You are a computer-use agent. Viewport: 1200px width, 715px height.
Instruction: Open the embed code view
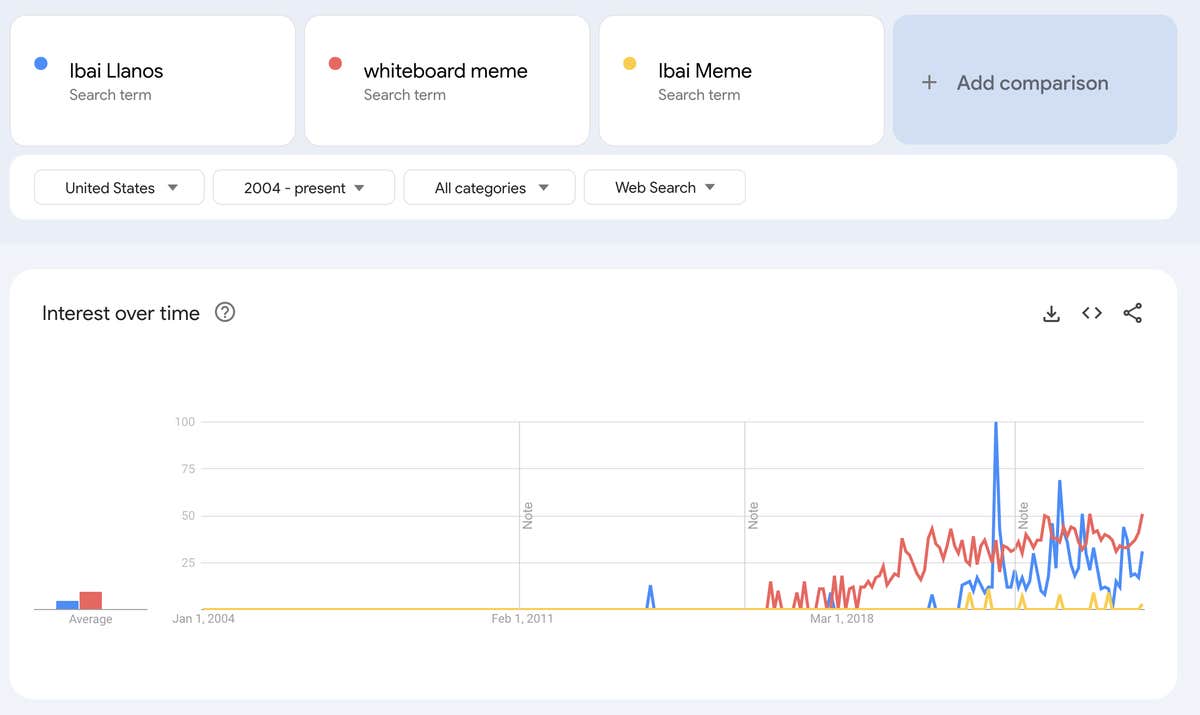coord(1091,313)
